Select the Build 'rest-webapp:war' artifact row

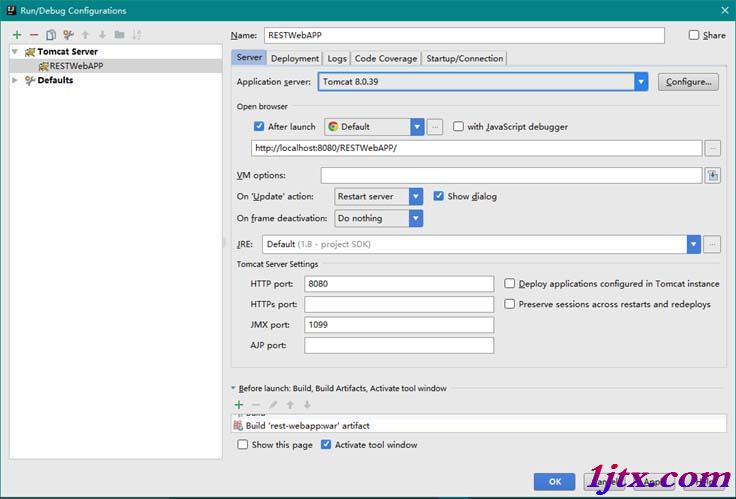(479, 426)
